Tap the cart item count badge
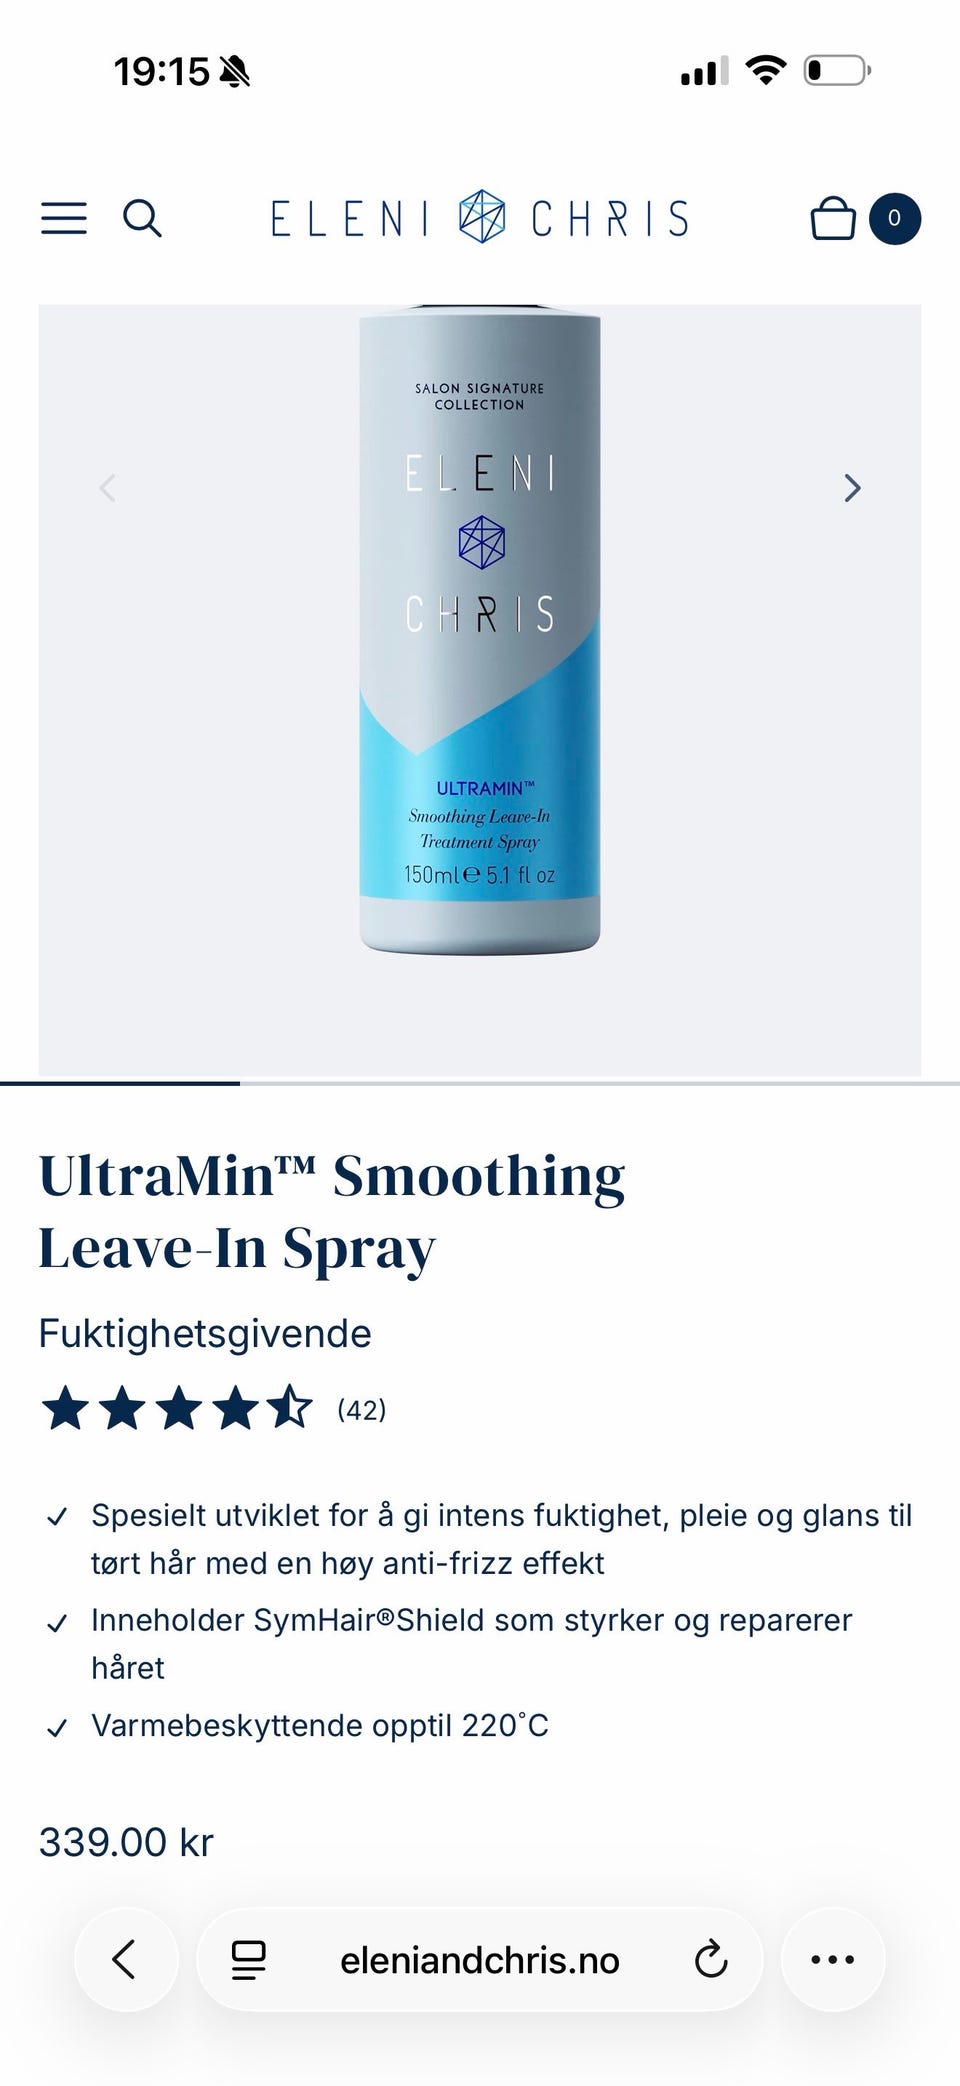Image resolution: width=960 pixels, height=2086 pixels. pyautogui.click(x=894, y=218)
